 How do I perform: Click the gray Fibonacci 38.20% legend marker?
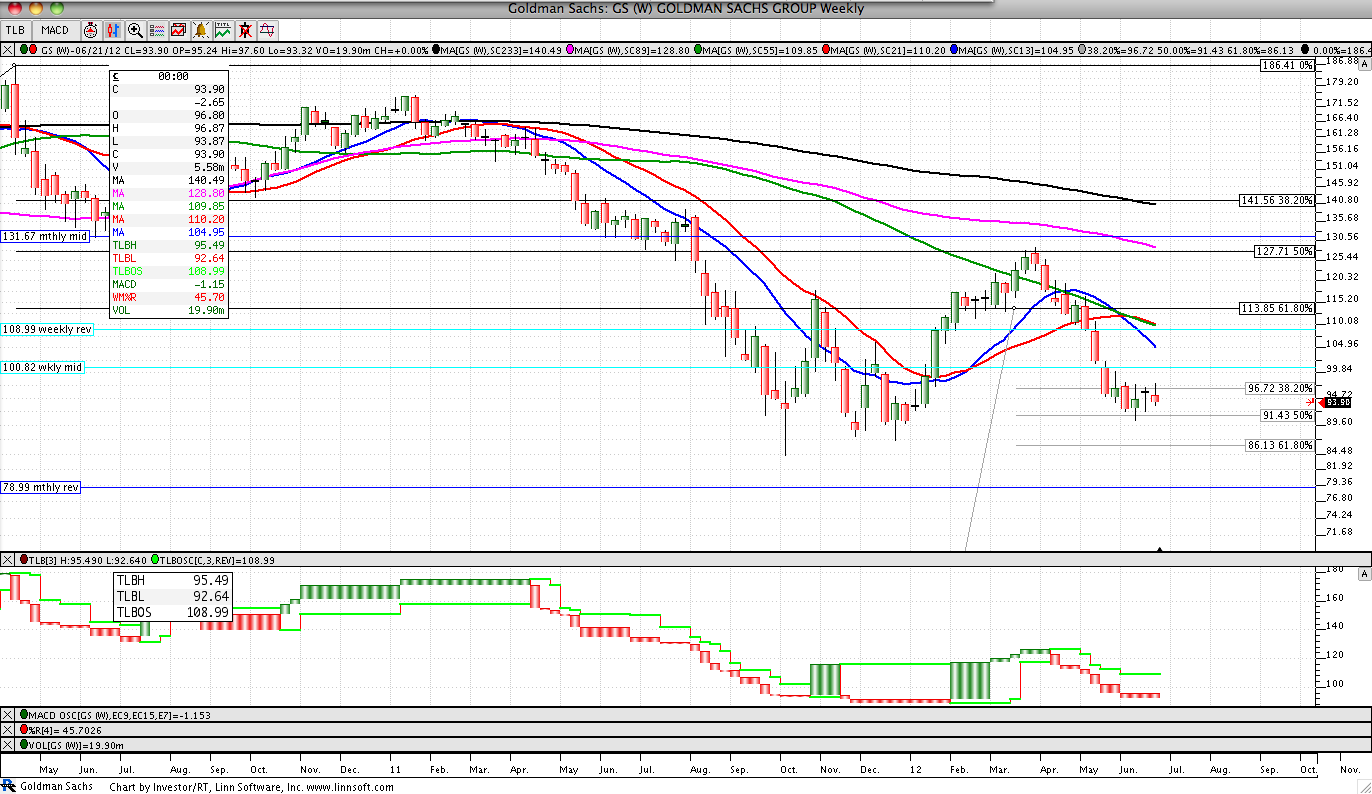(1083, 49)
